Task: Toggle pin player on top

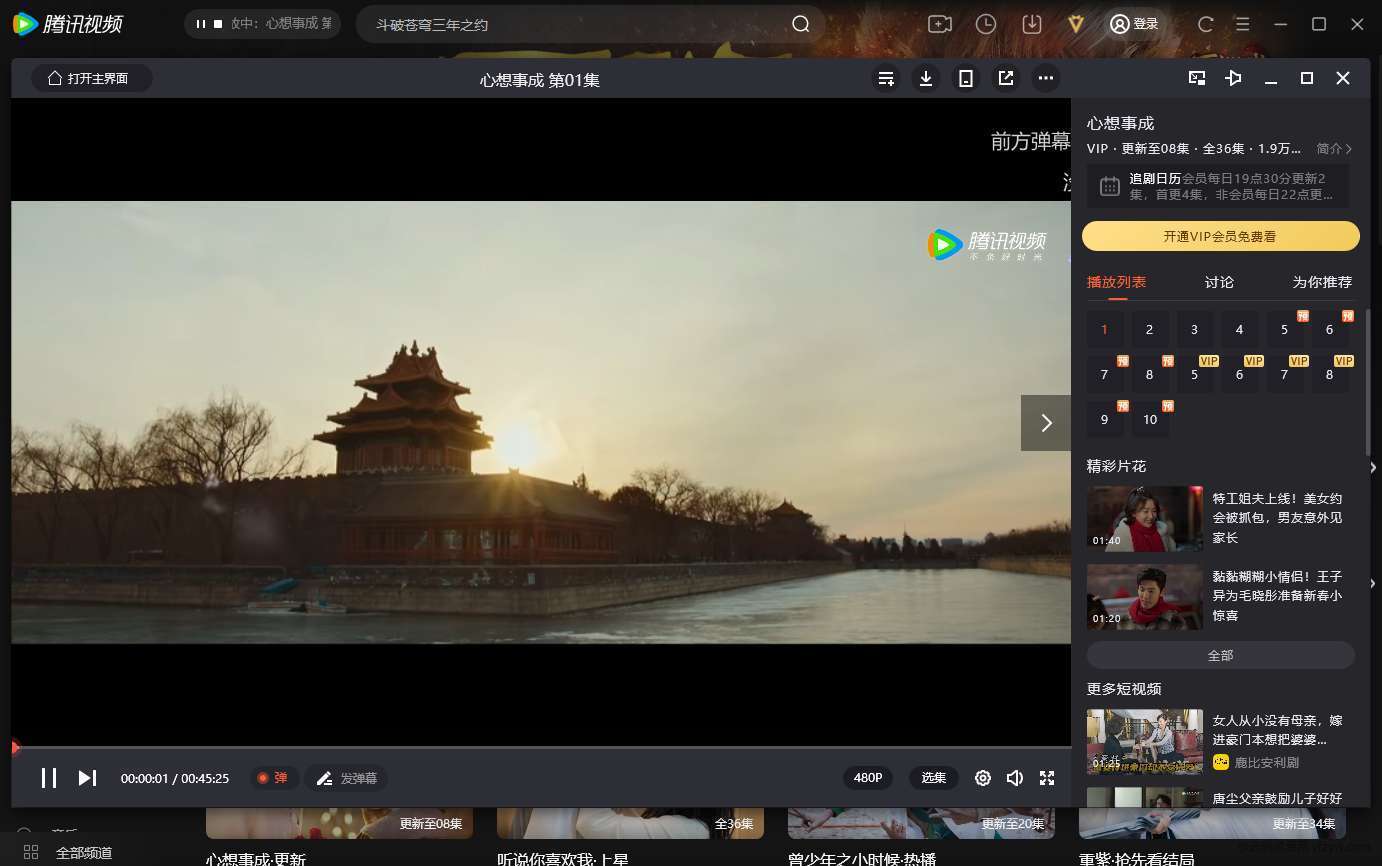Action: [x=1234, y=78]
